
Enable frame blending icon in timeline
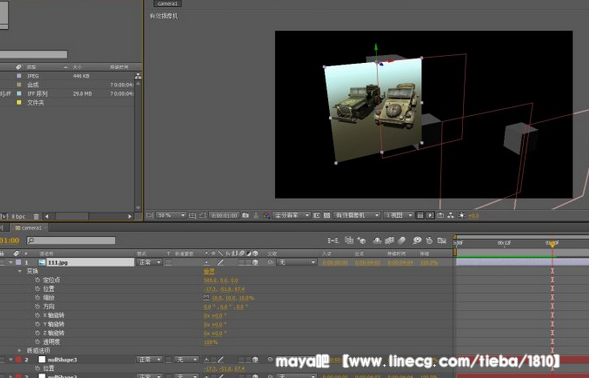coord(390,240)
